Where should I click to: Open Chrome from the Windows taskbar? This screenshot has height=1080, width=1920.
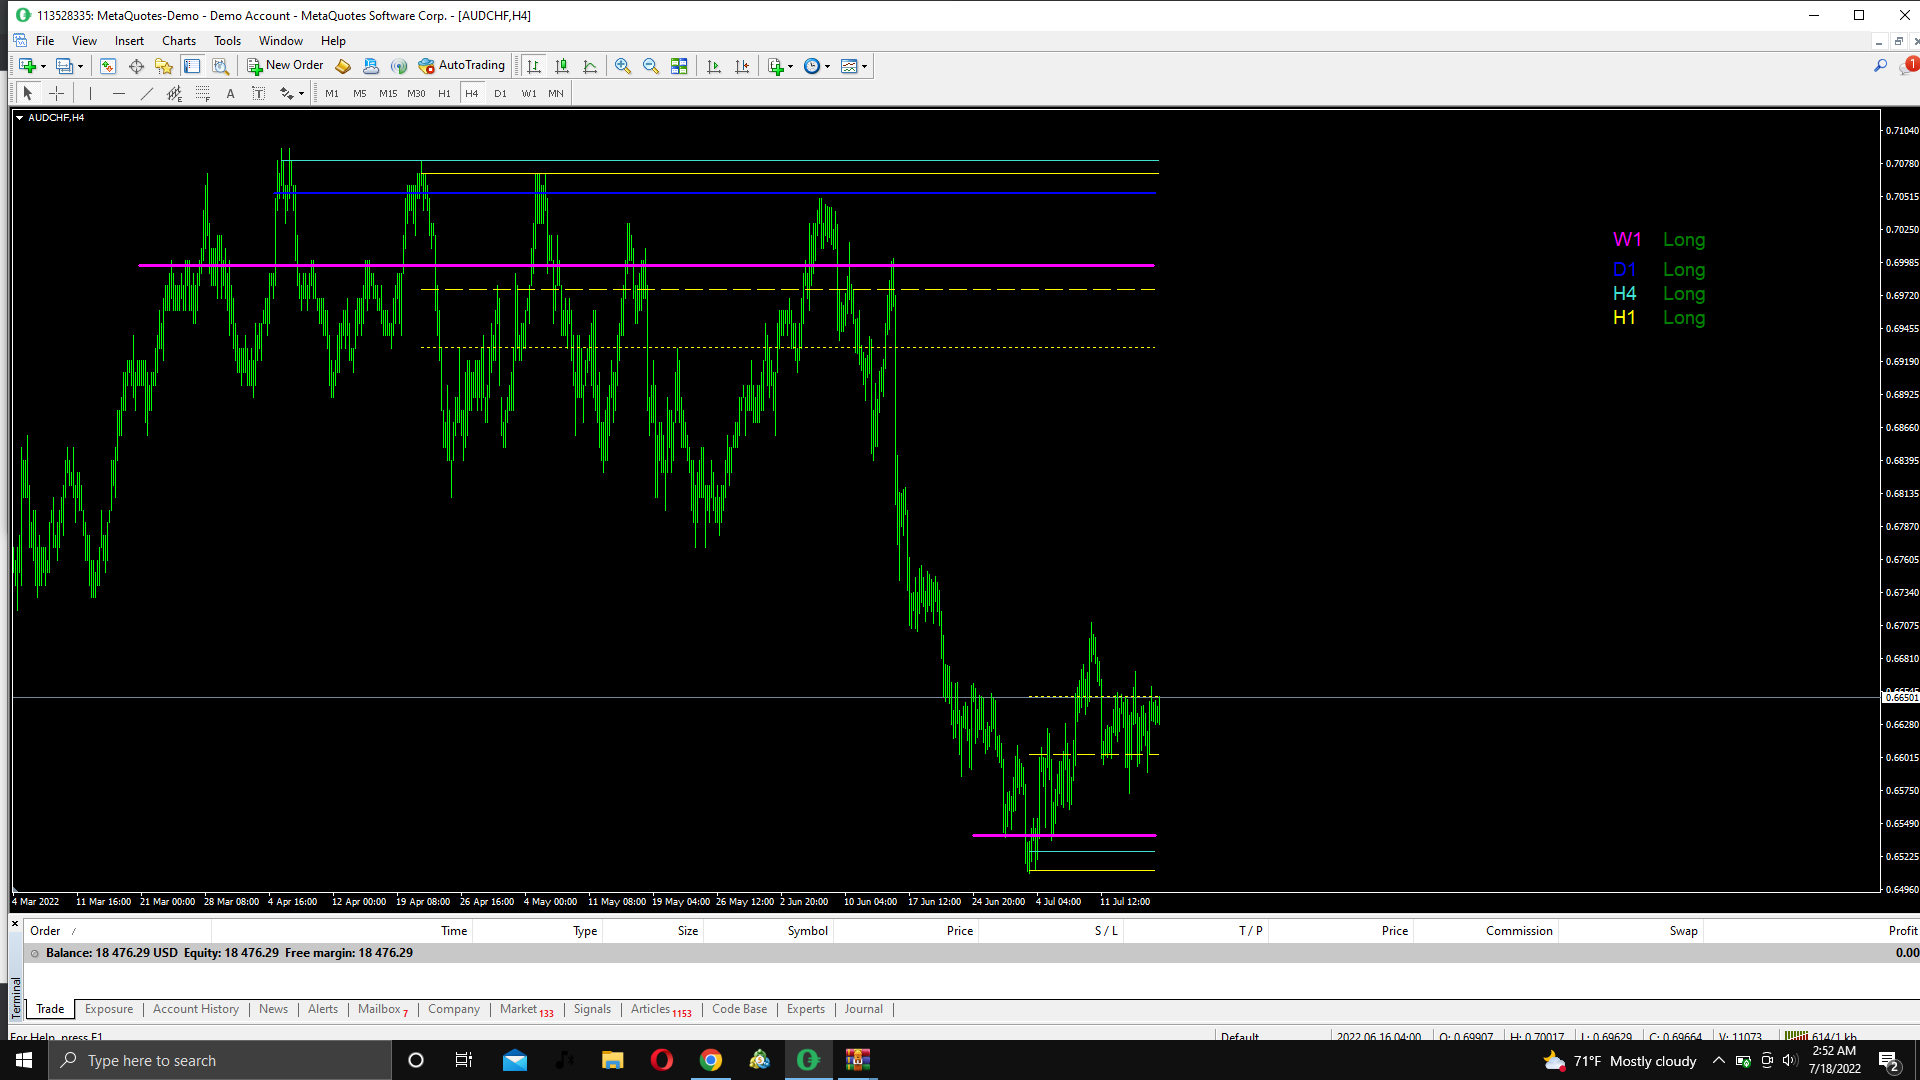click(x=711, y=1060)
